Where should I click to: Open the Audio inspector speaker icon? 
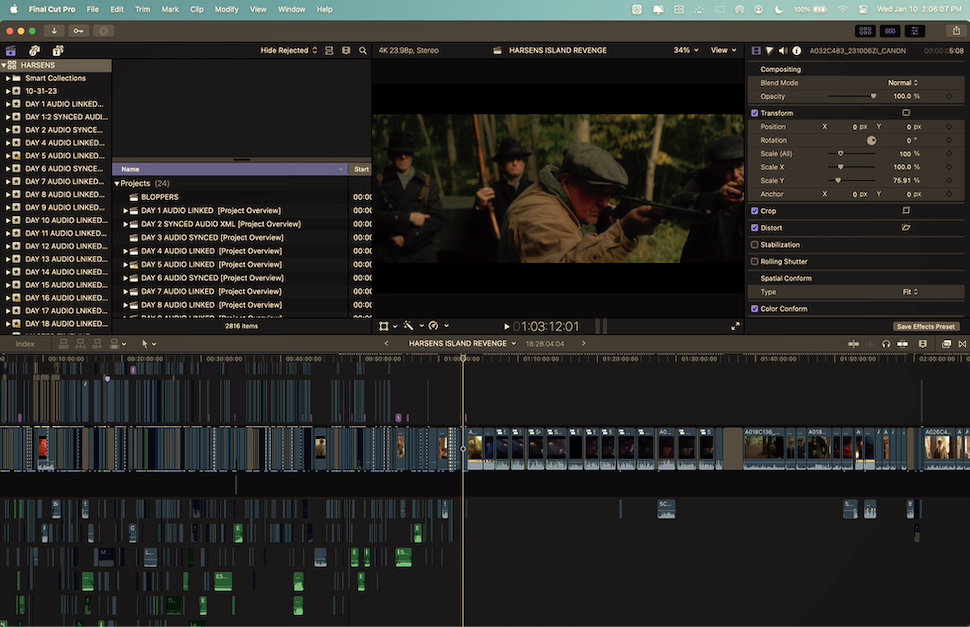coord(783,50)
